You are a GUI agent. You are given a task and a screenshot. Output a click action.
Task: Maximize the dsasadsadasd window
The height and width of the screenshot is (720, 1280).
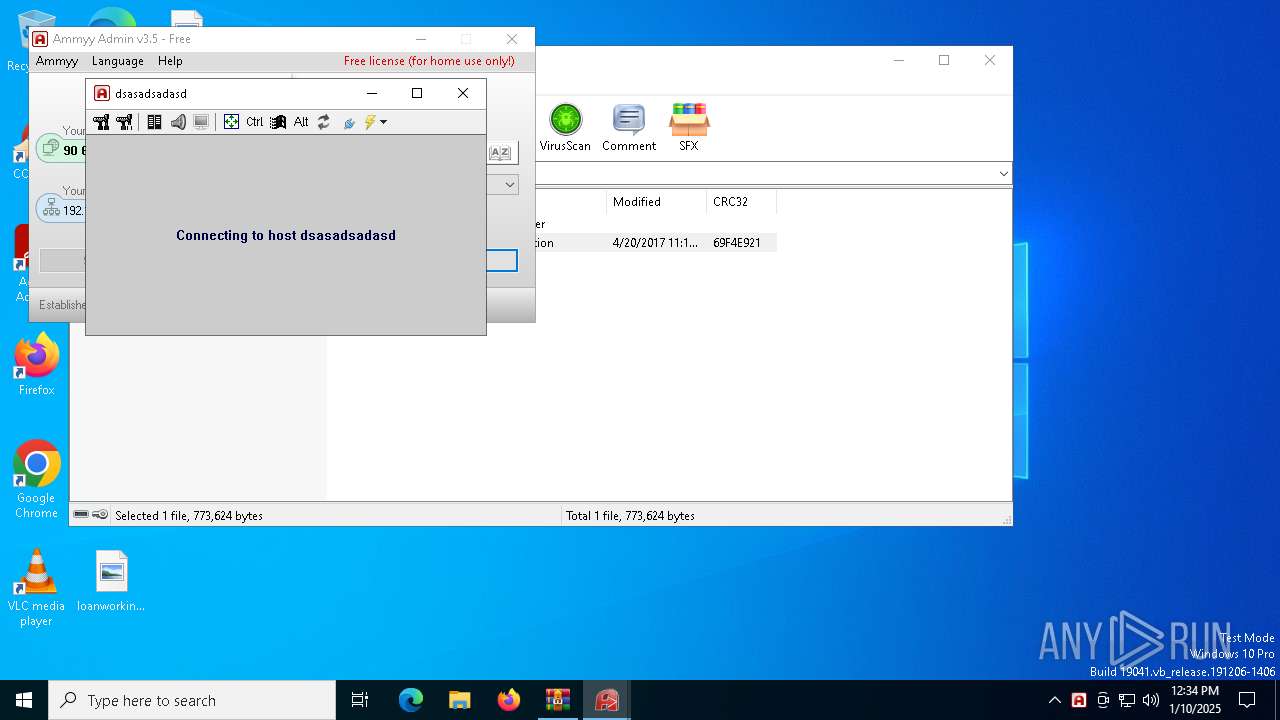click(x=417, y=93)
